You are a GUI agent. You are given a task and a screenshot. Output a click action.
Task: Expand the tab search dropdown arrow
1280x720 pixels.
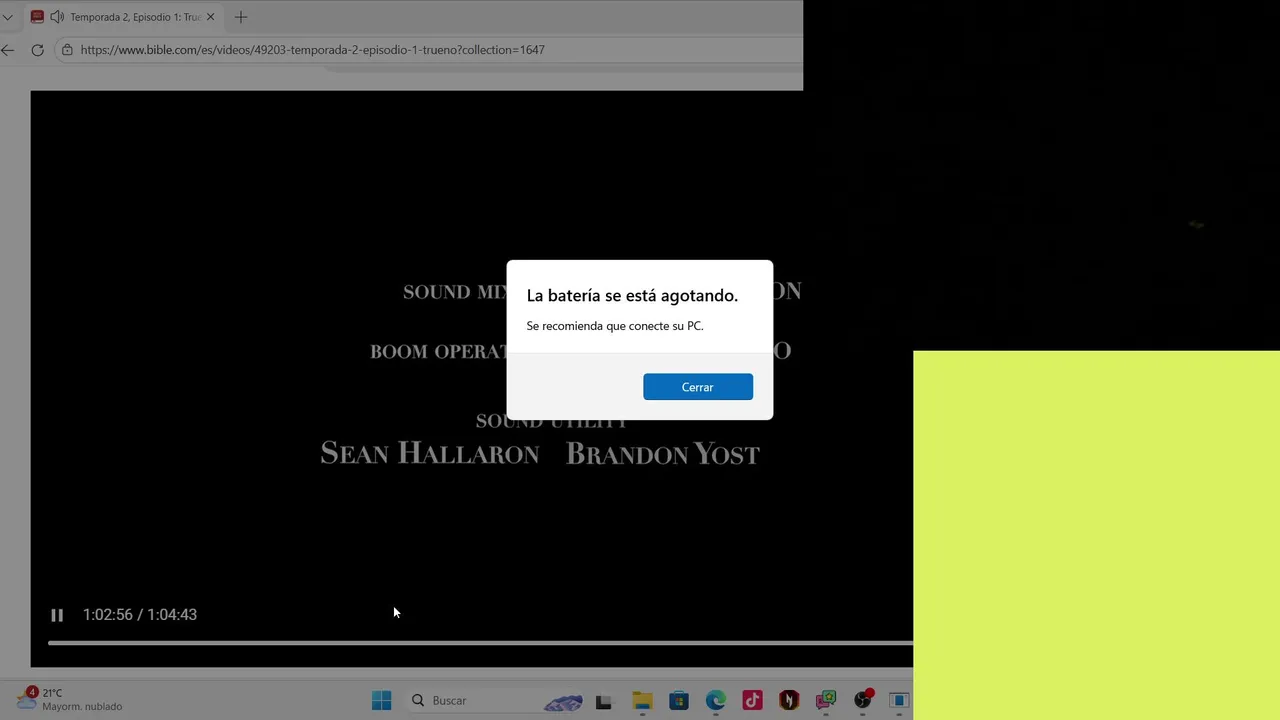click(x=7, y=17)
